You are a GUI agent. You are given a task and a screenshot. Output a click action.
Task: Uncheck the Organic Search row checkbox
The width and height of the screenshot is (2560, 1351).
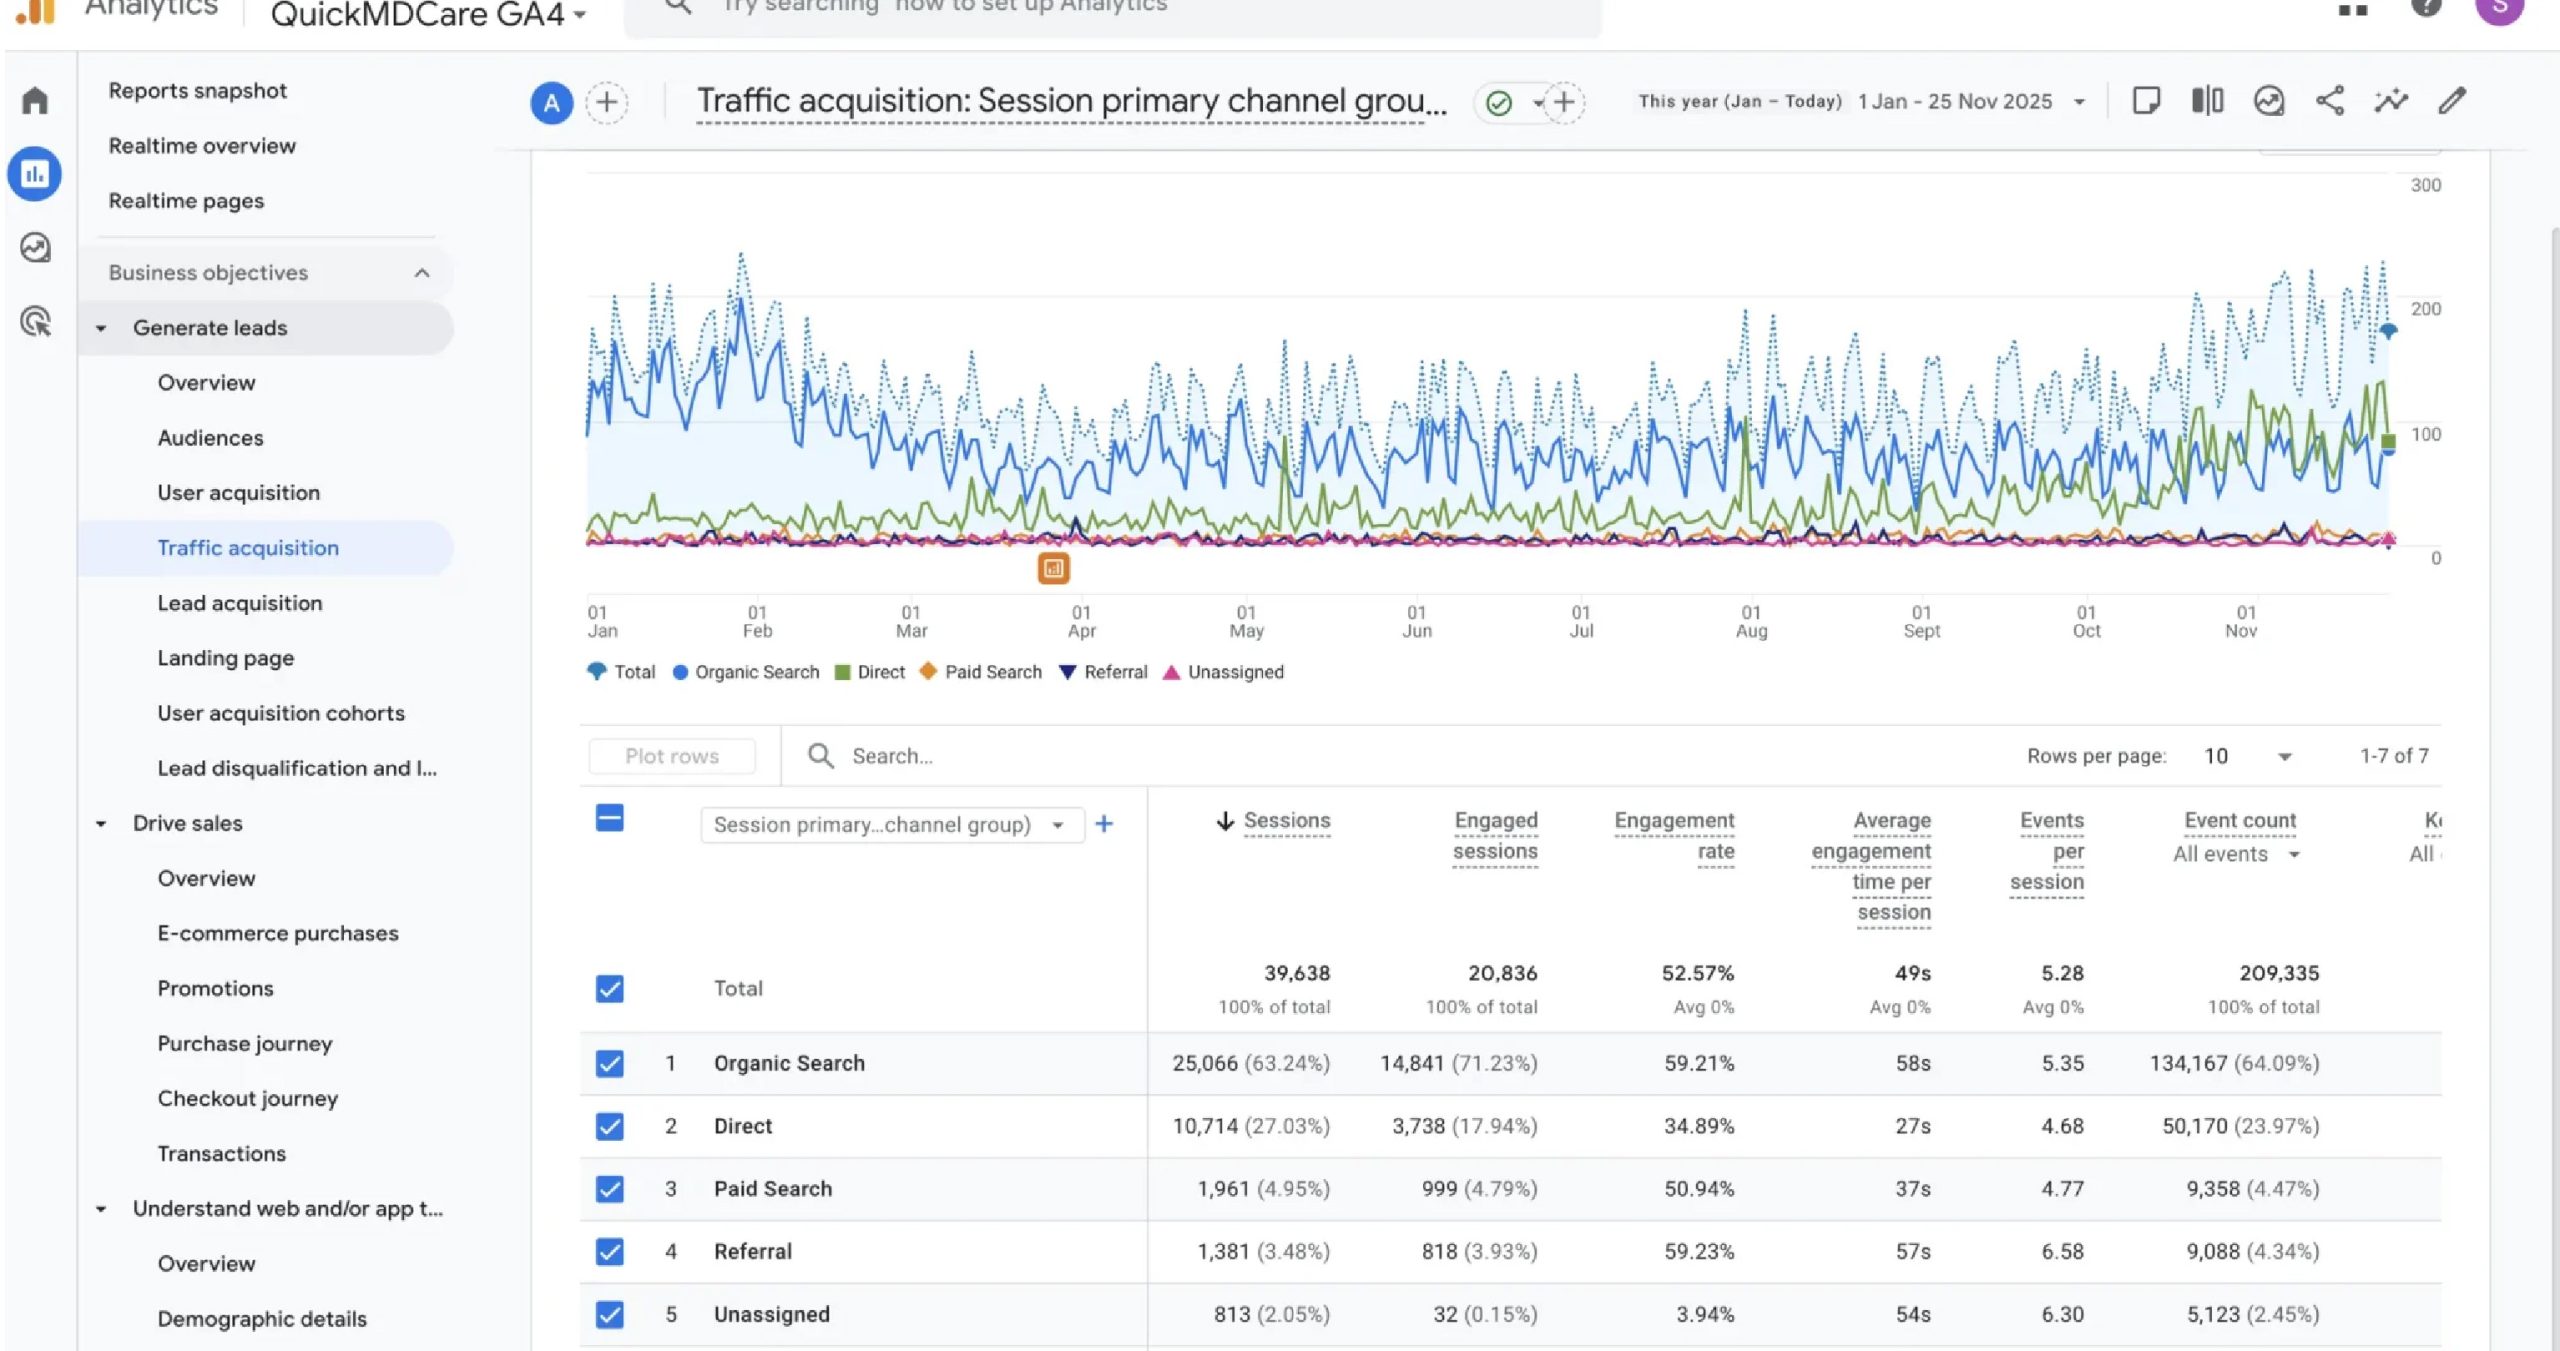tap(610, 1063)
